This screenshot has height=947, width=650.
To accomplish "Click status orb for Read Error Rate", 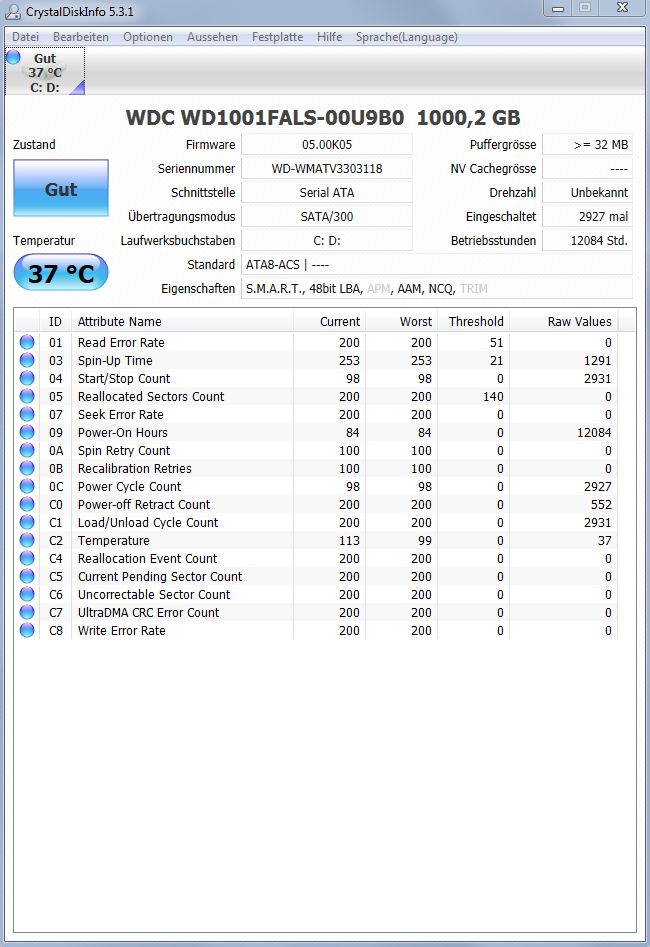I will pyautogui.click(x=27, y=342).
